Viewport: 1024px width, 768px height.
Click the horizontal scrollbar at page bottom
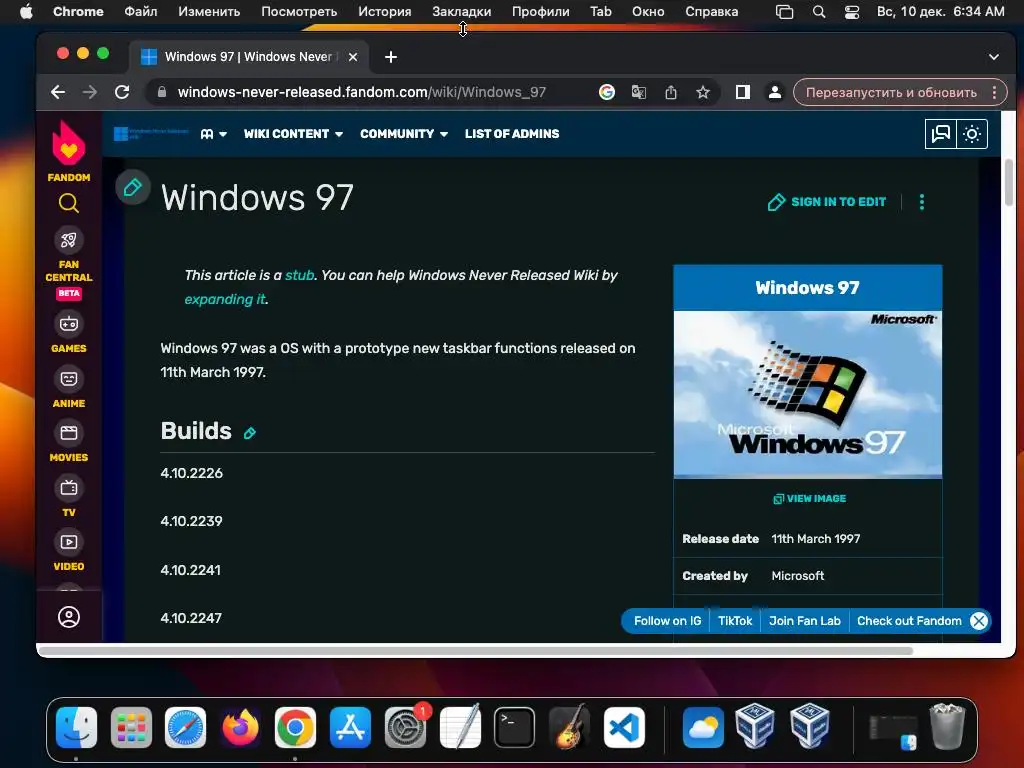[475, 650]
